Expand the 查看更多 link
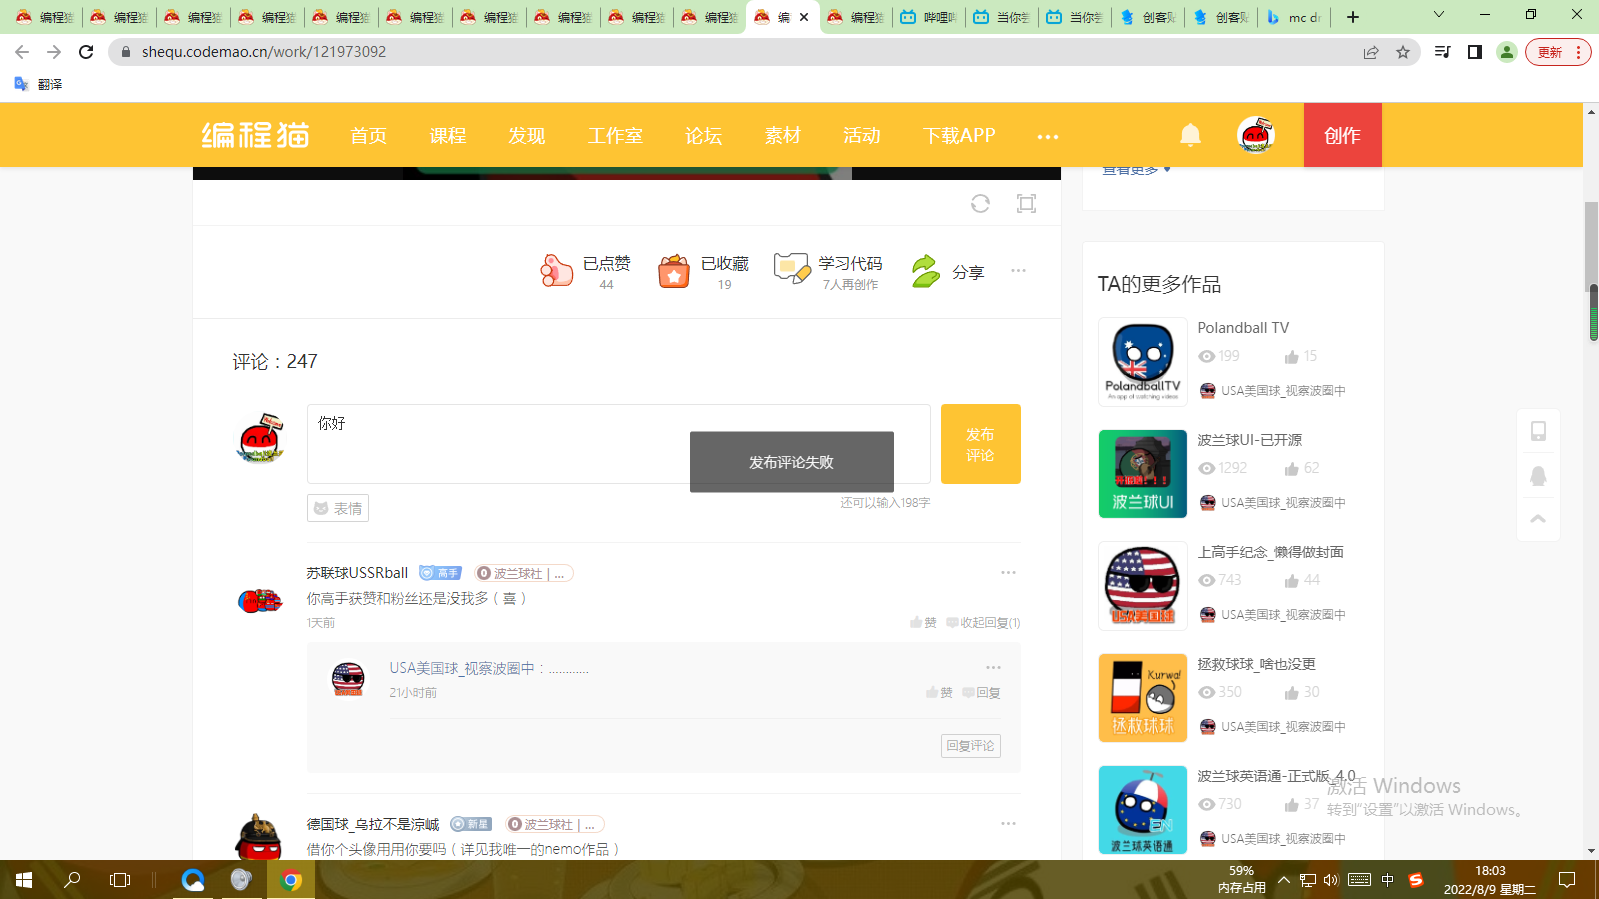The width and height of the screenshot is (1599, 899). [x=1136, y=170]
